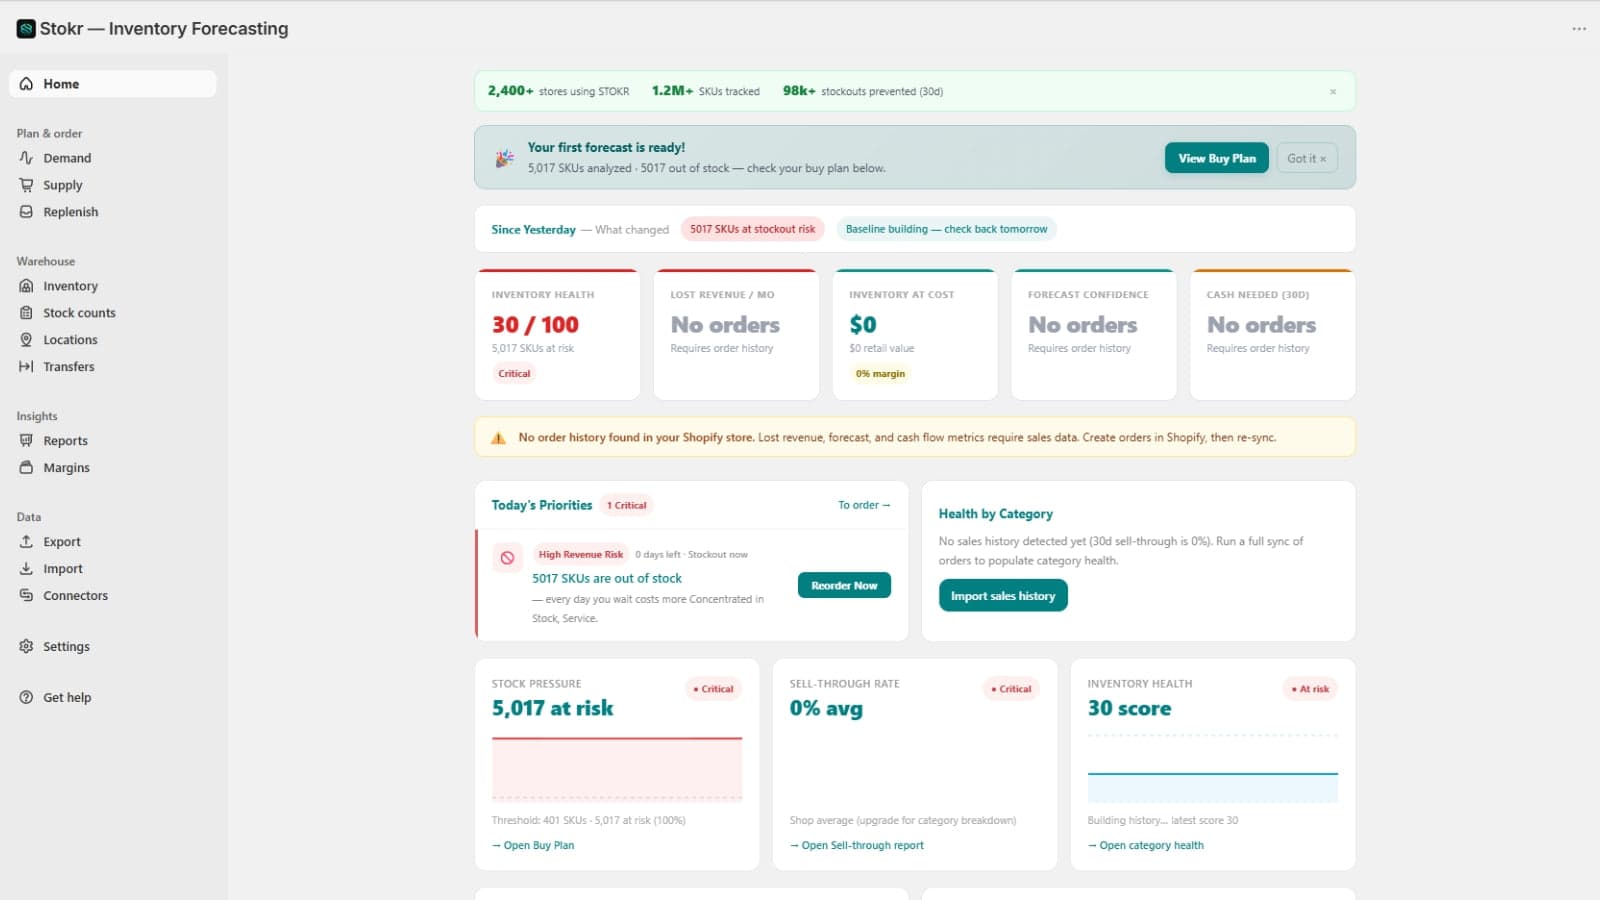1600x900 pixels.
Task: Click the Inventory at Cost $0 card
Action: [915, 335]
